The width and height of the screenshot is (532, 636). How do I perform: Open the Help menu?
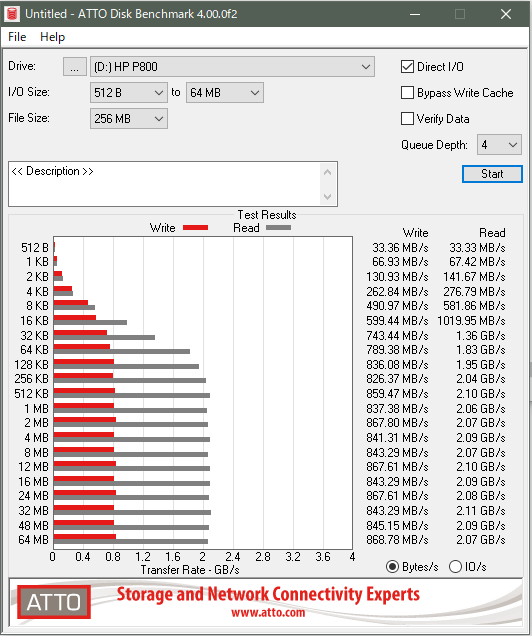pyautogui.click(x=52, y=37)
